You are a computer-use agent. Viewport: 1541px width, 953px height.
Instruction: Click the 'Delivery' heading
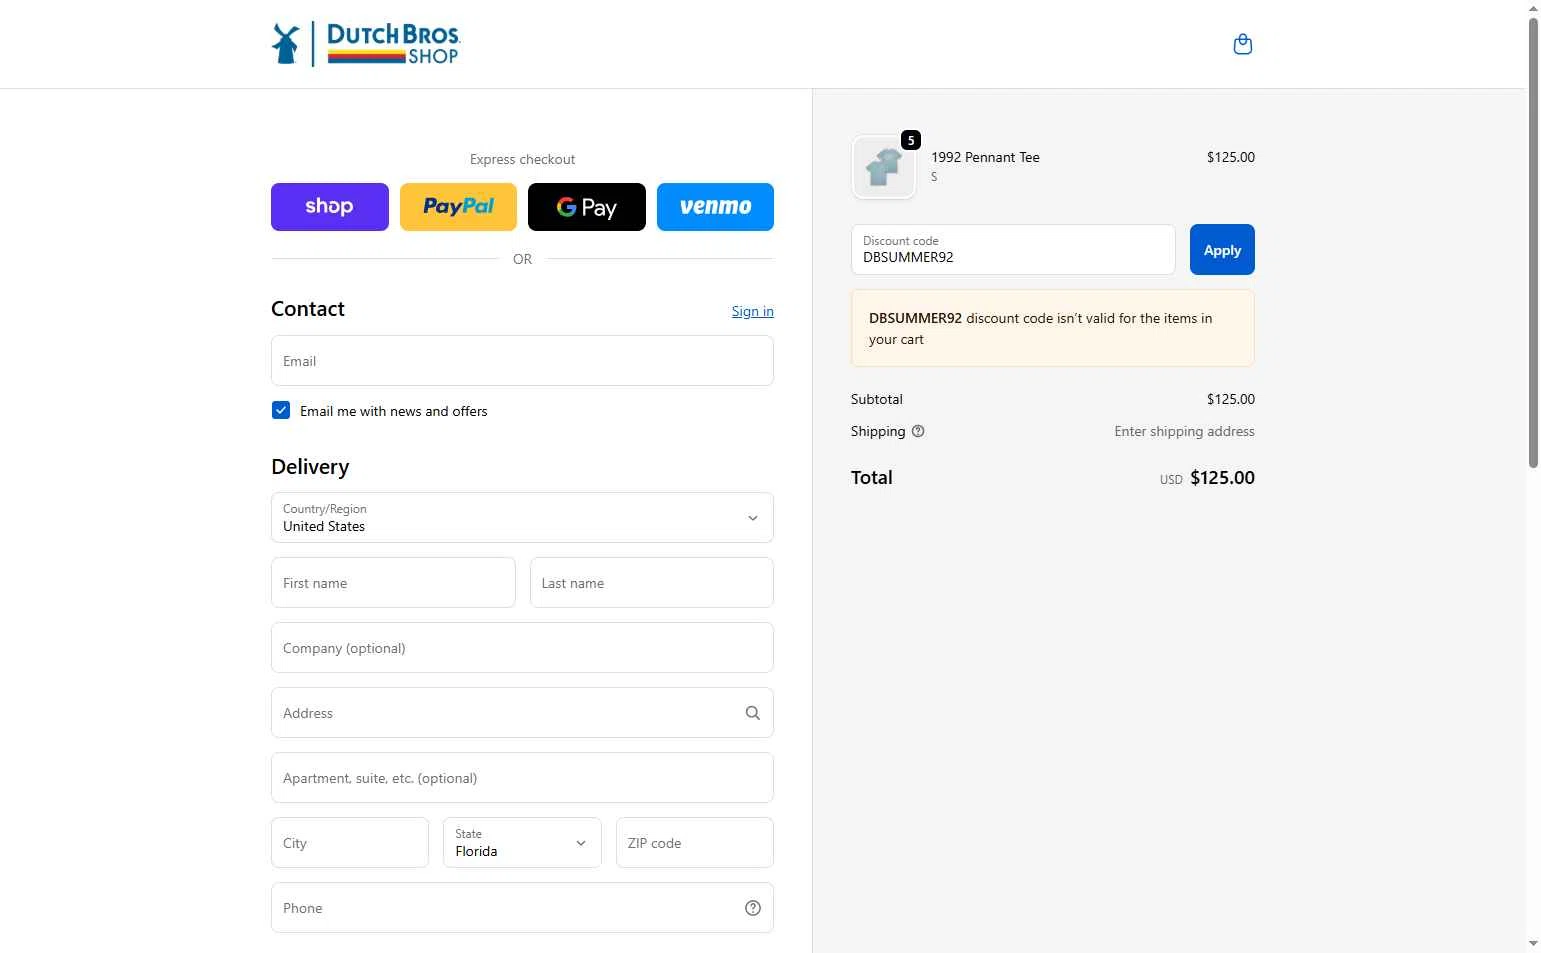pos(310,467)
